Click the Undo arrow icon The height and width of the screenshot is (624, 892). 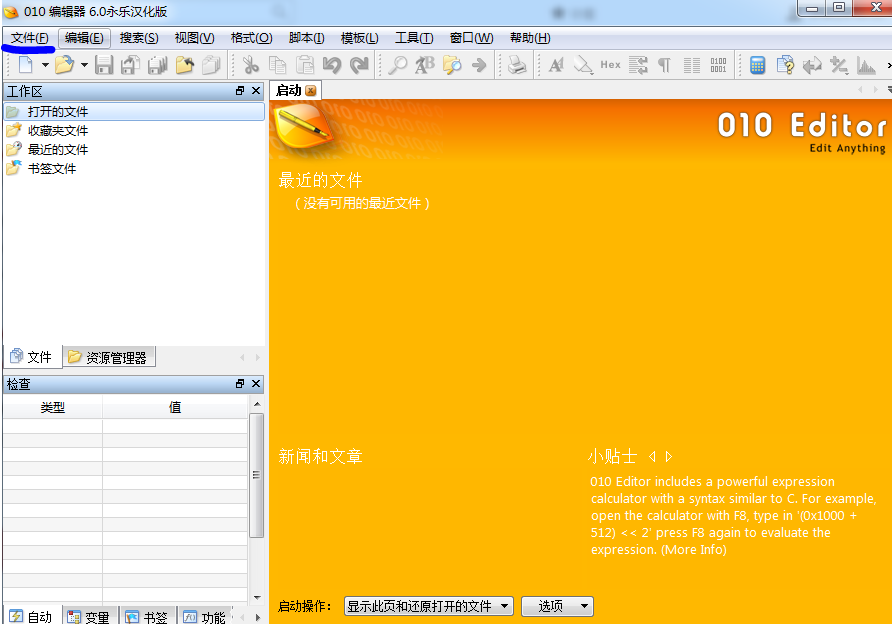(x=333, y=64)
